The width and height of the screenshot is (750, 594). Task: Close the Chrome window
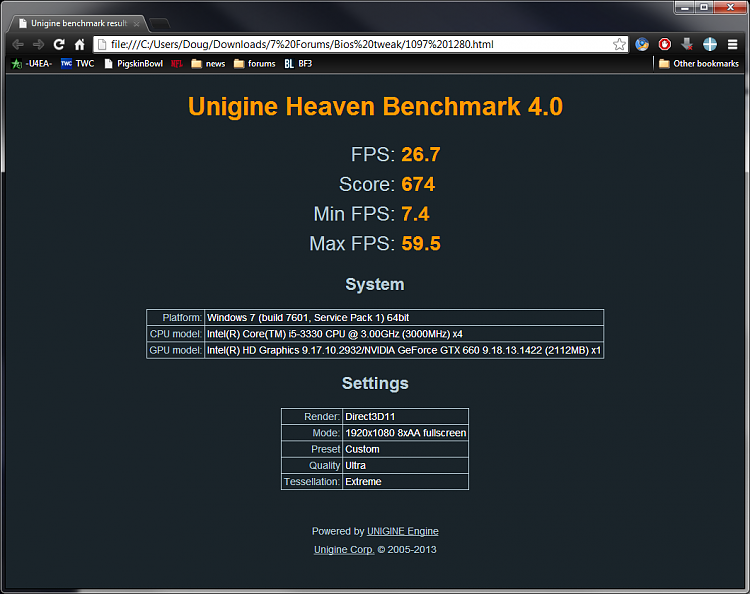[x=730, y=7]
